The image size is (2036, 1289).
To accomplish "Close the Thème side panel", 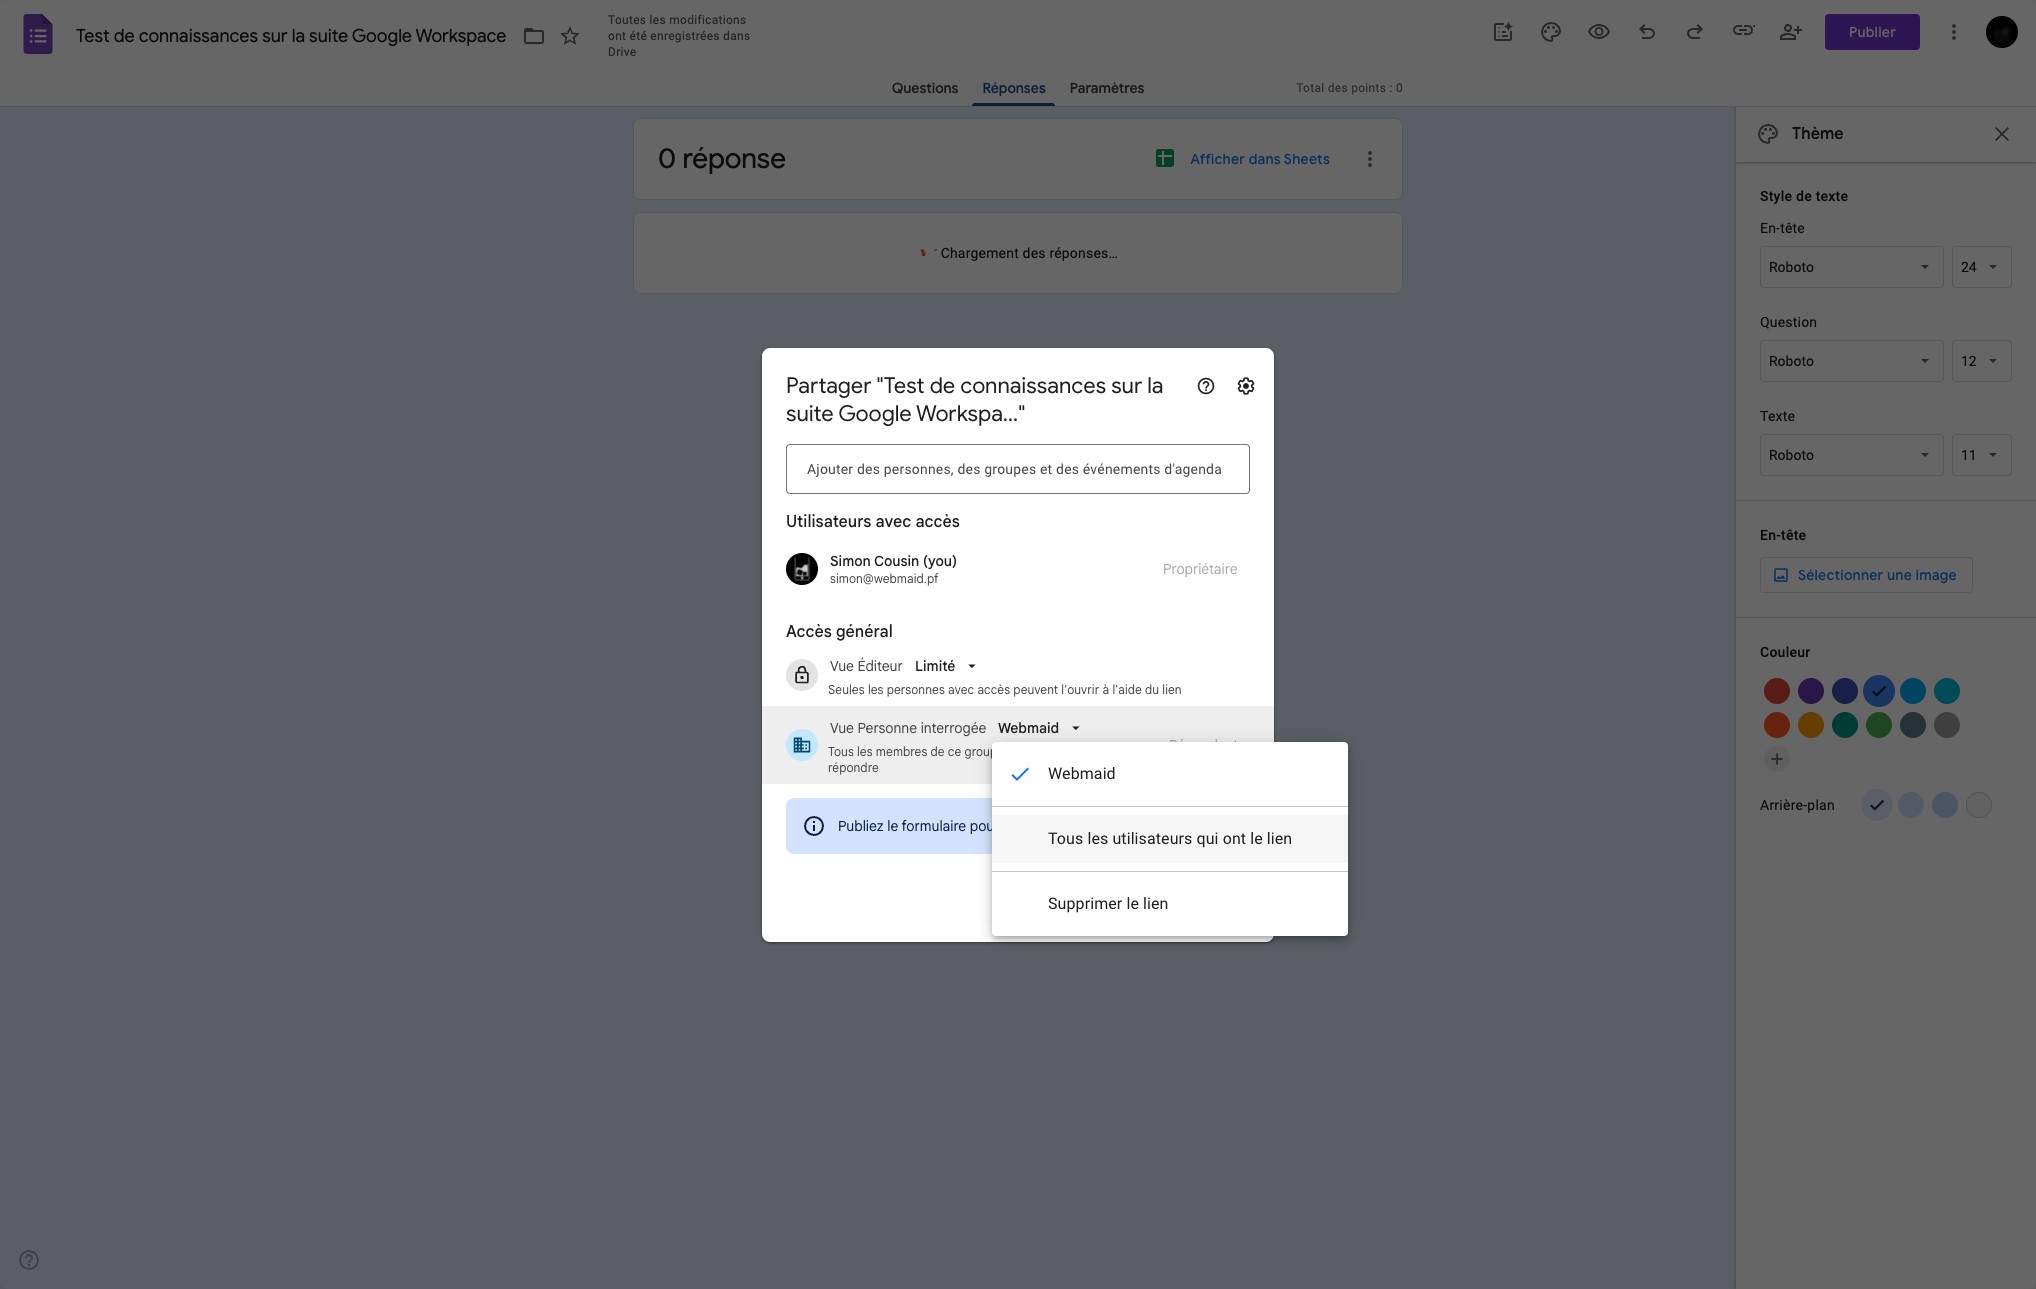I will (2001, 134).
